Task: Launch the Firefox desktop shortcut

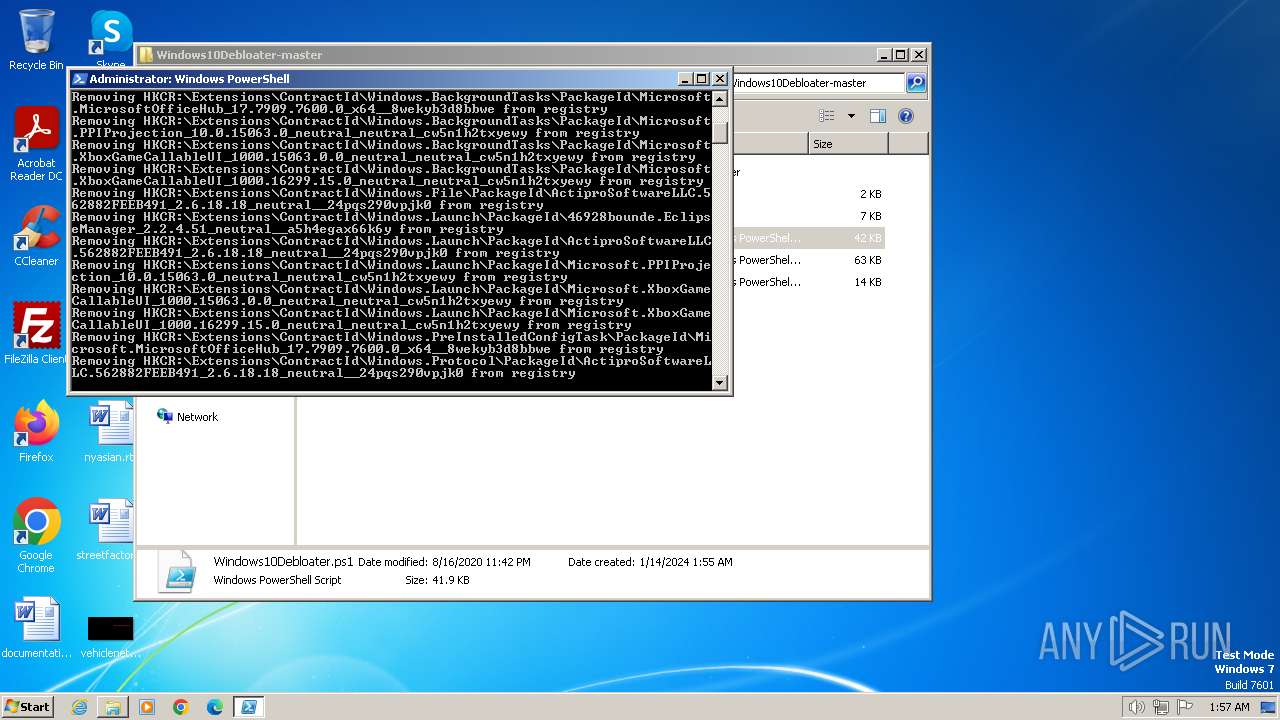Action: click(36, 432)
